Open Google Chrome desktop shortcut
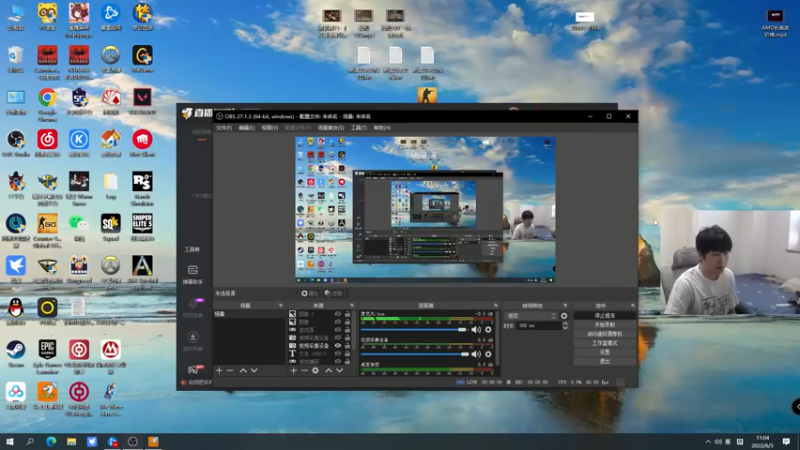800x450 pixels. click(x=47, y=98)
